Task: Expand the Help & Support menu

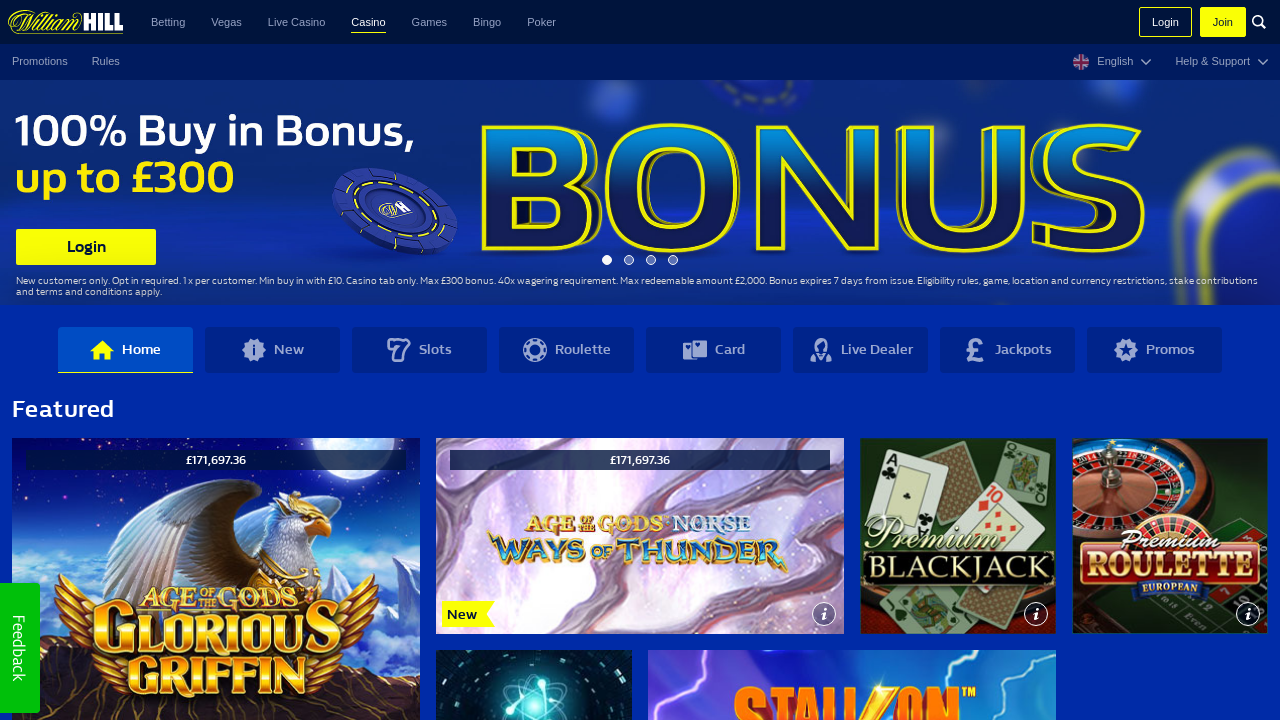Action: 1222,62
